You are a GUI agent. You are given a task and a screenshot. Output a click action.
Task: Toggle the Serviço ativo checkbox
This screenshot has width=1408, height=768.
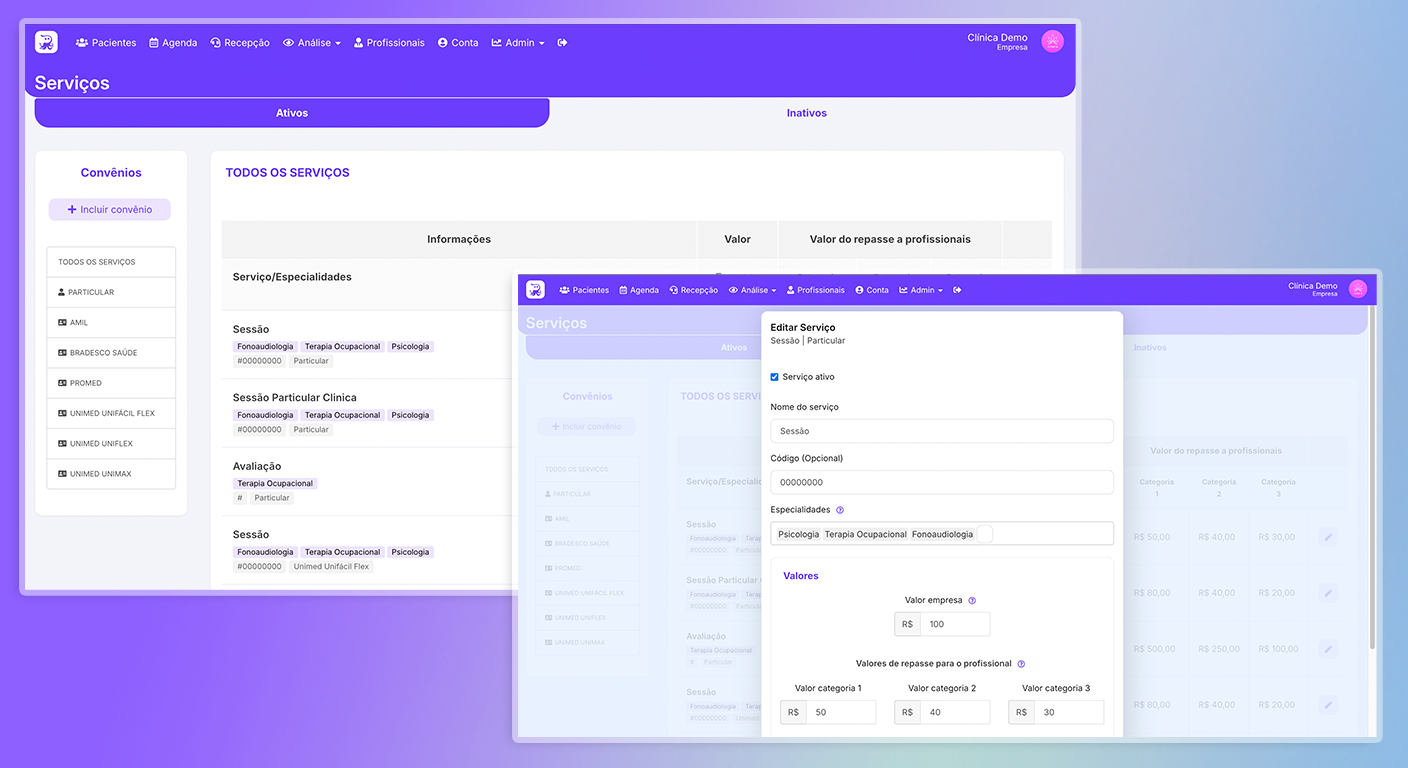pyautogui.click(x=775, y=377)
